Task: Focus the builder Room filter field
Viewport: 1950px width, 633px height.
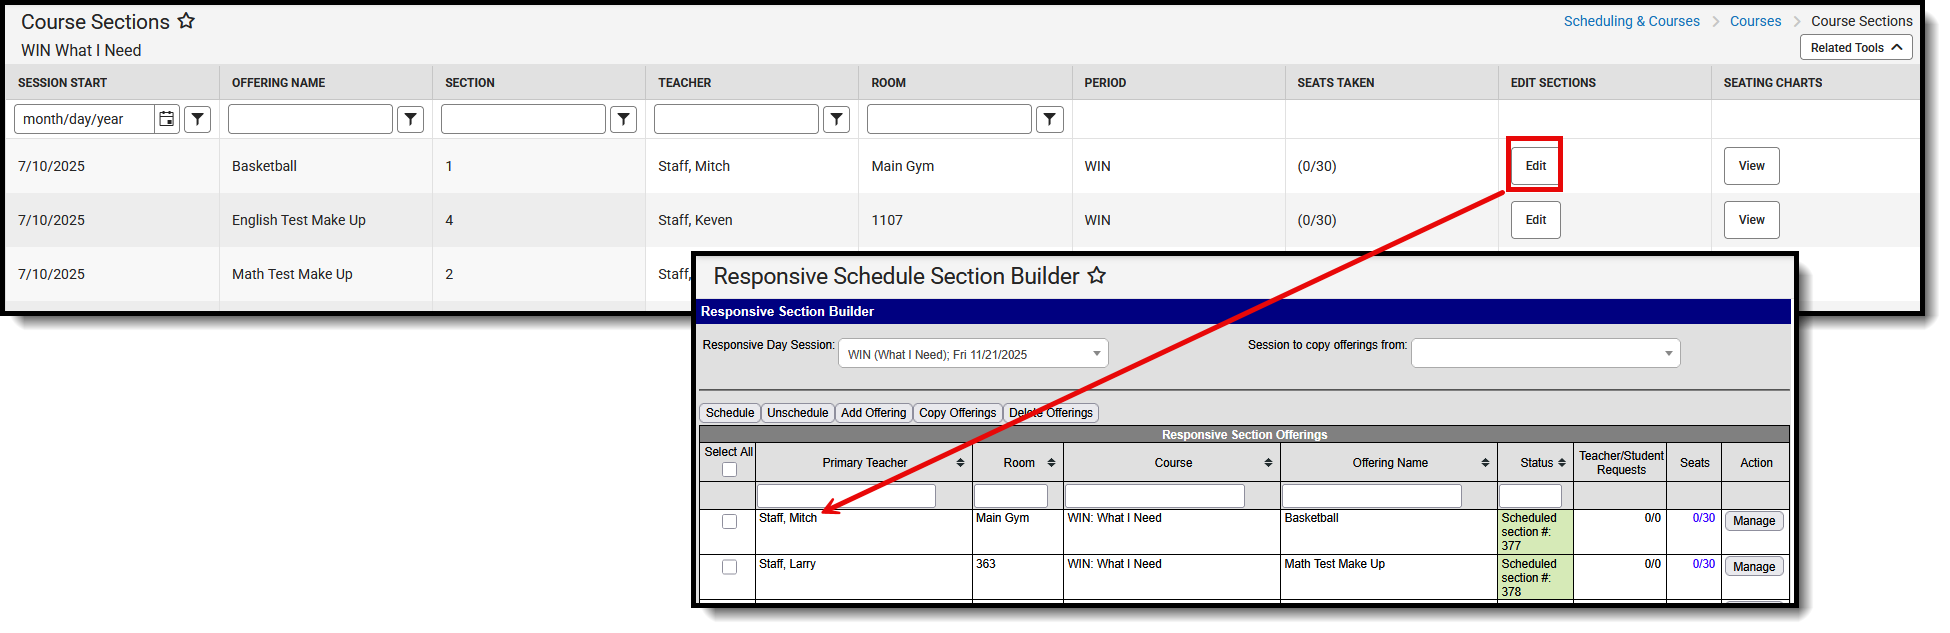Action: click(x=1011, y=496)
